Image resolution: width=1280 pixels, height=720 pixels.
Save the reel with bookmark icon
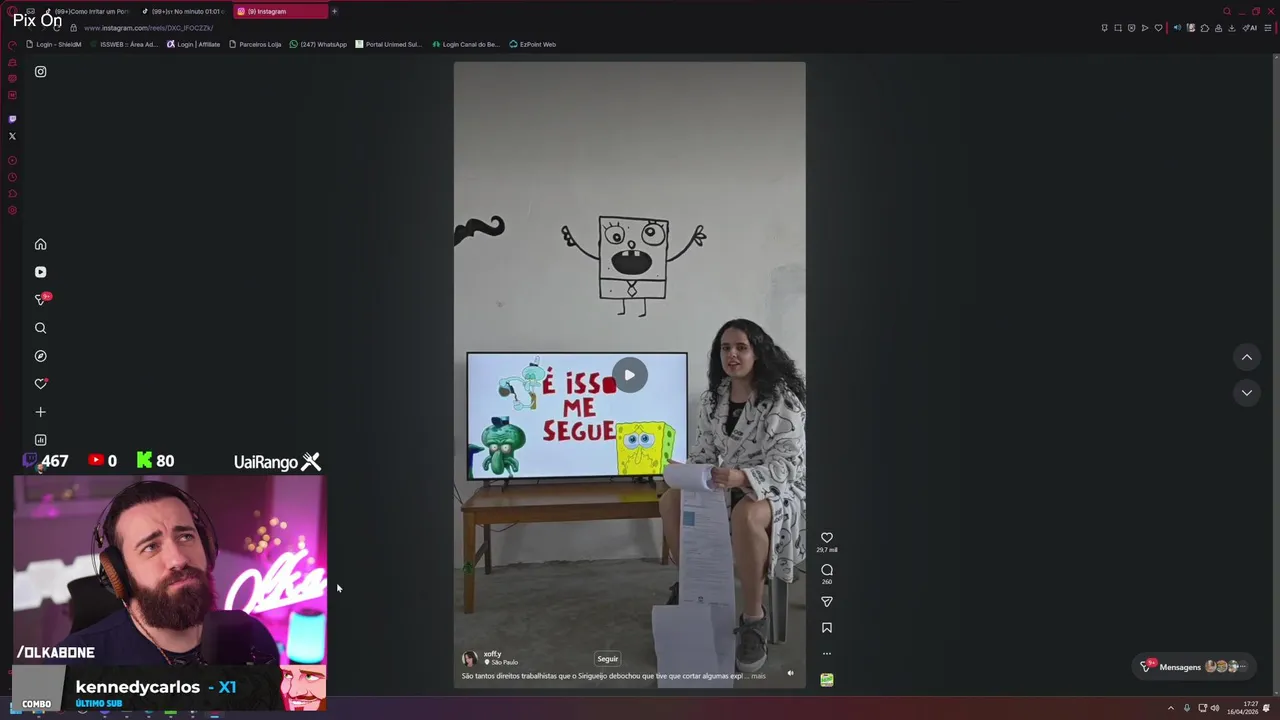pyautogui.click(x=827, y=628)
